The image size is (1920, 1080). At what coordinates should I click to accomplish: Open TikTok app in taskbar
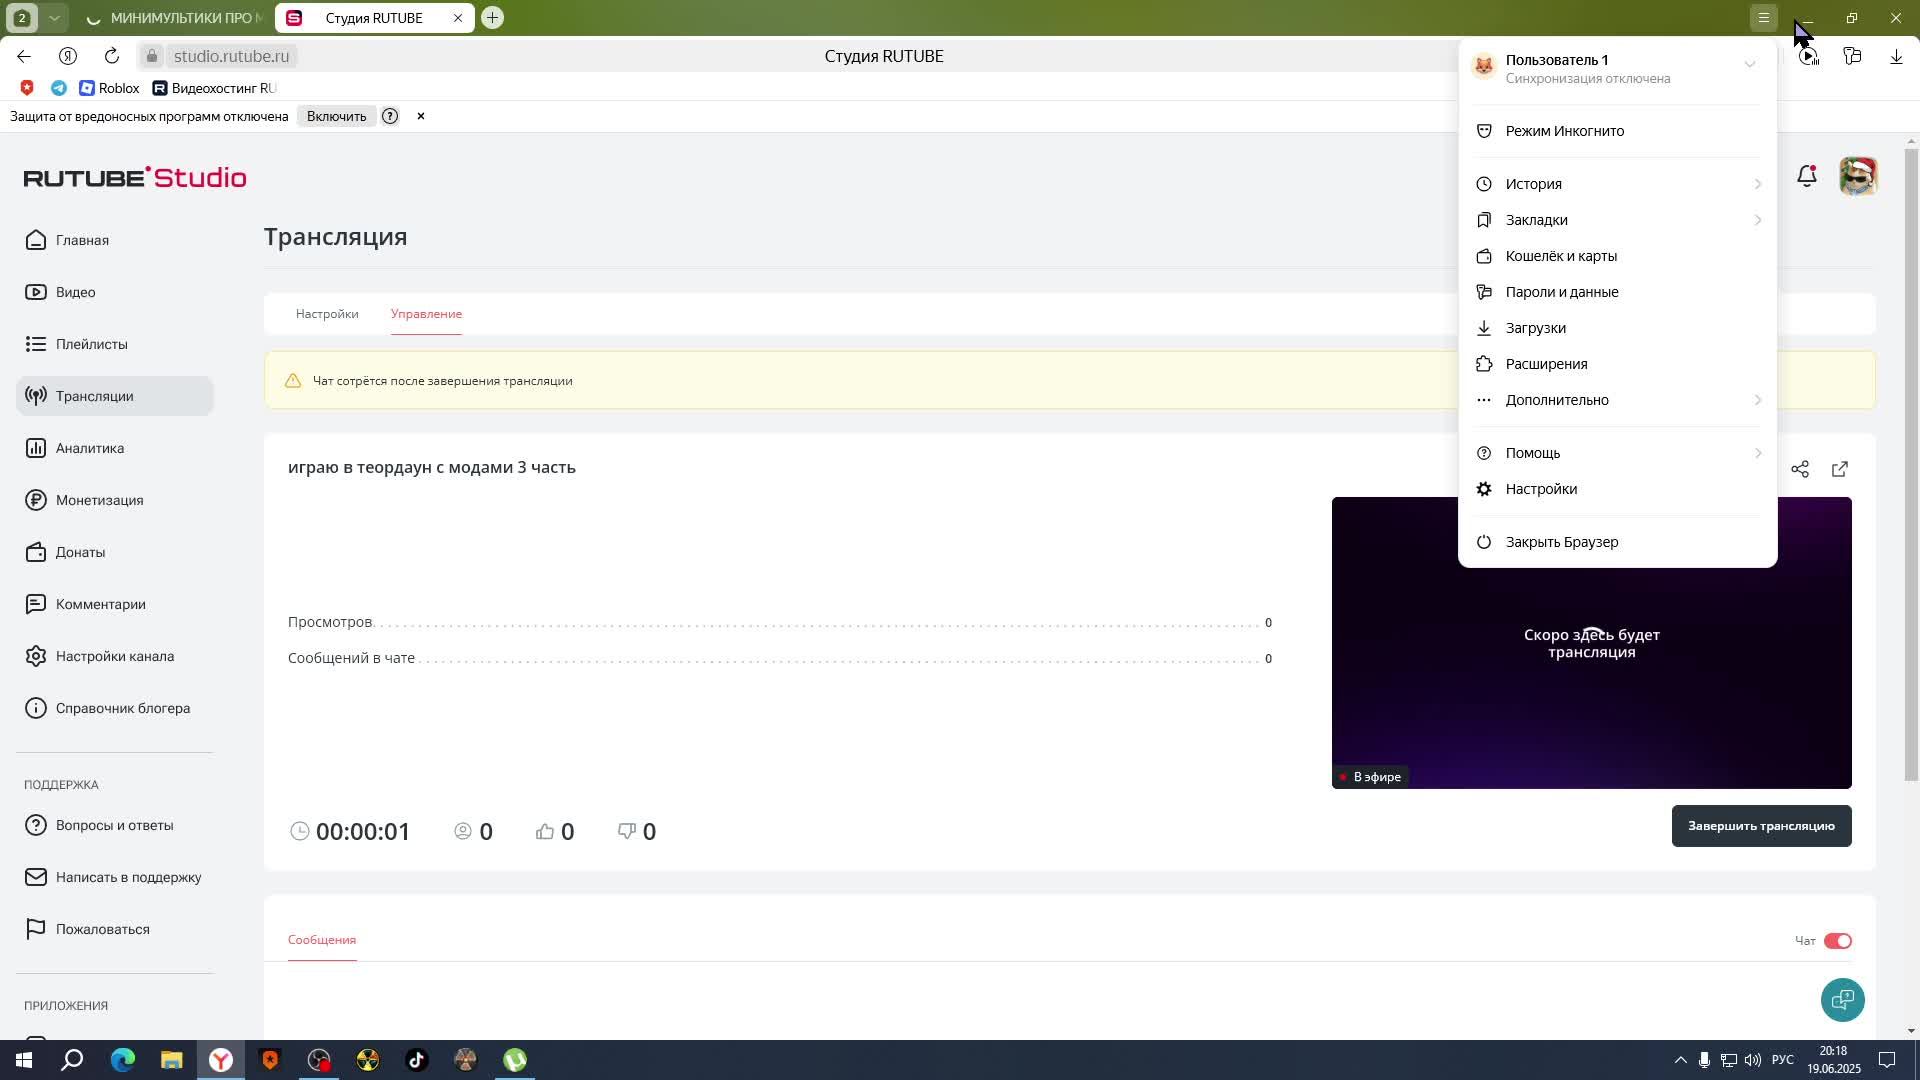[x=416, y=1060]
